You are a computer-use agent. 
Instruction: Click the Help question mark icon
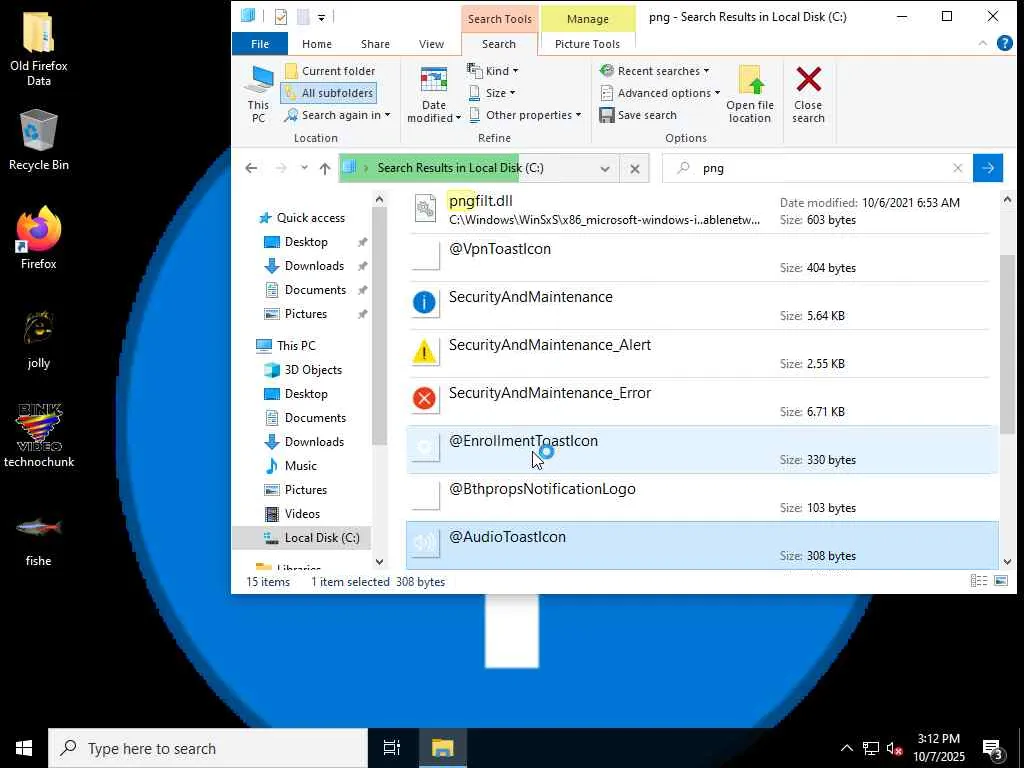(1004, 43)
